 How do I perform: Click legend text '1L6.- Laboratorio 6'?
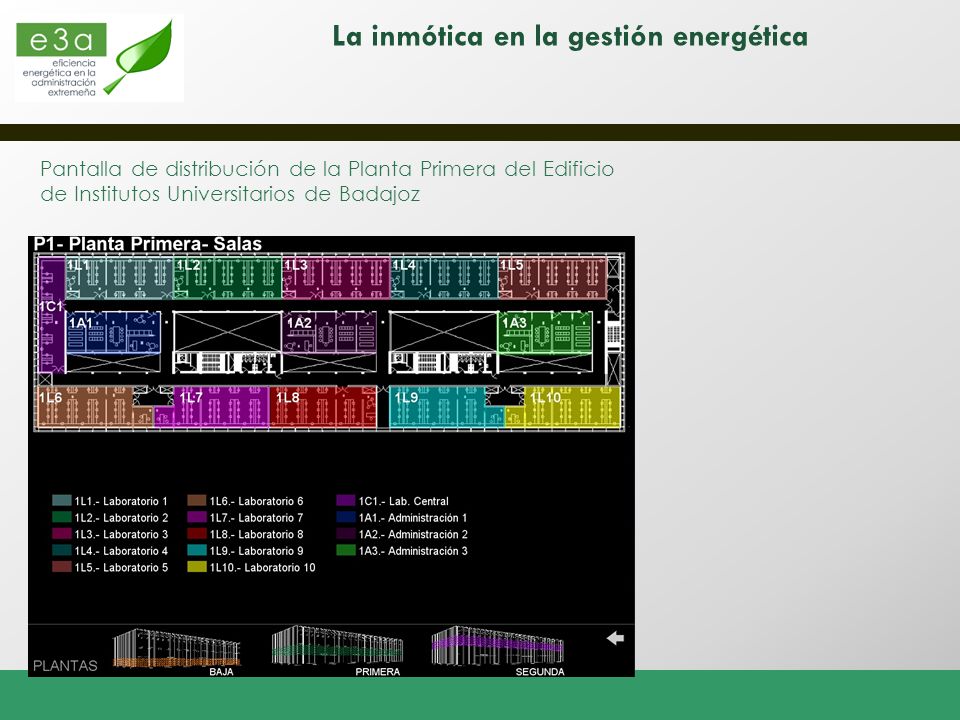[257, 501]
